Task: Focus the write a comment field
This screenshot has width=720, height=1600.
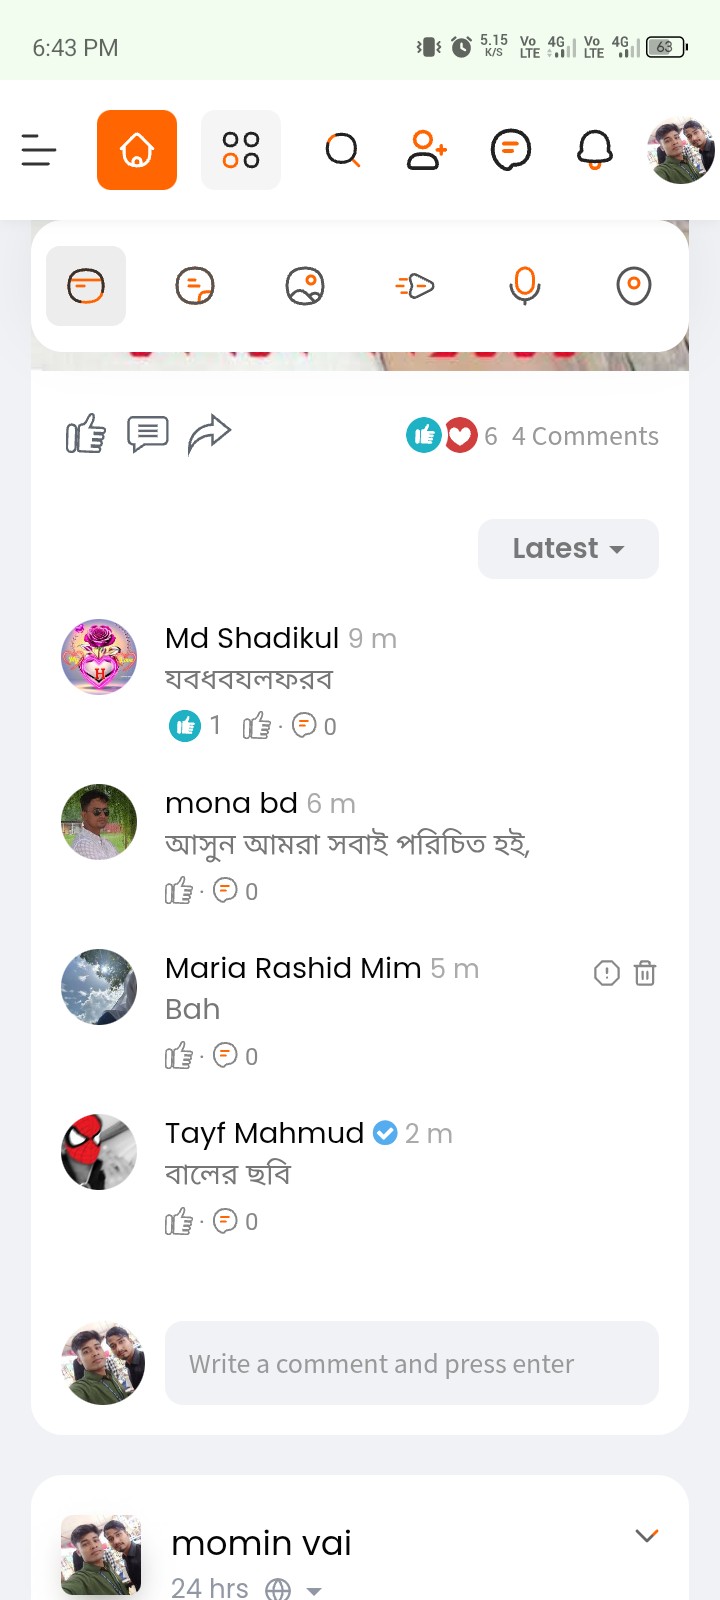Action: [411, 1364]
